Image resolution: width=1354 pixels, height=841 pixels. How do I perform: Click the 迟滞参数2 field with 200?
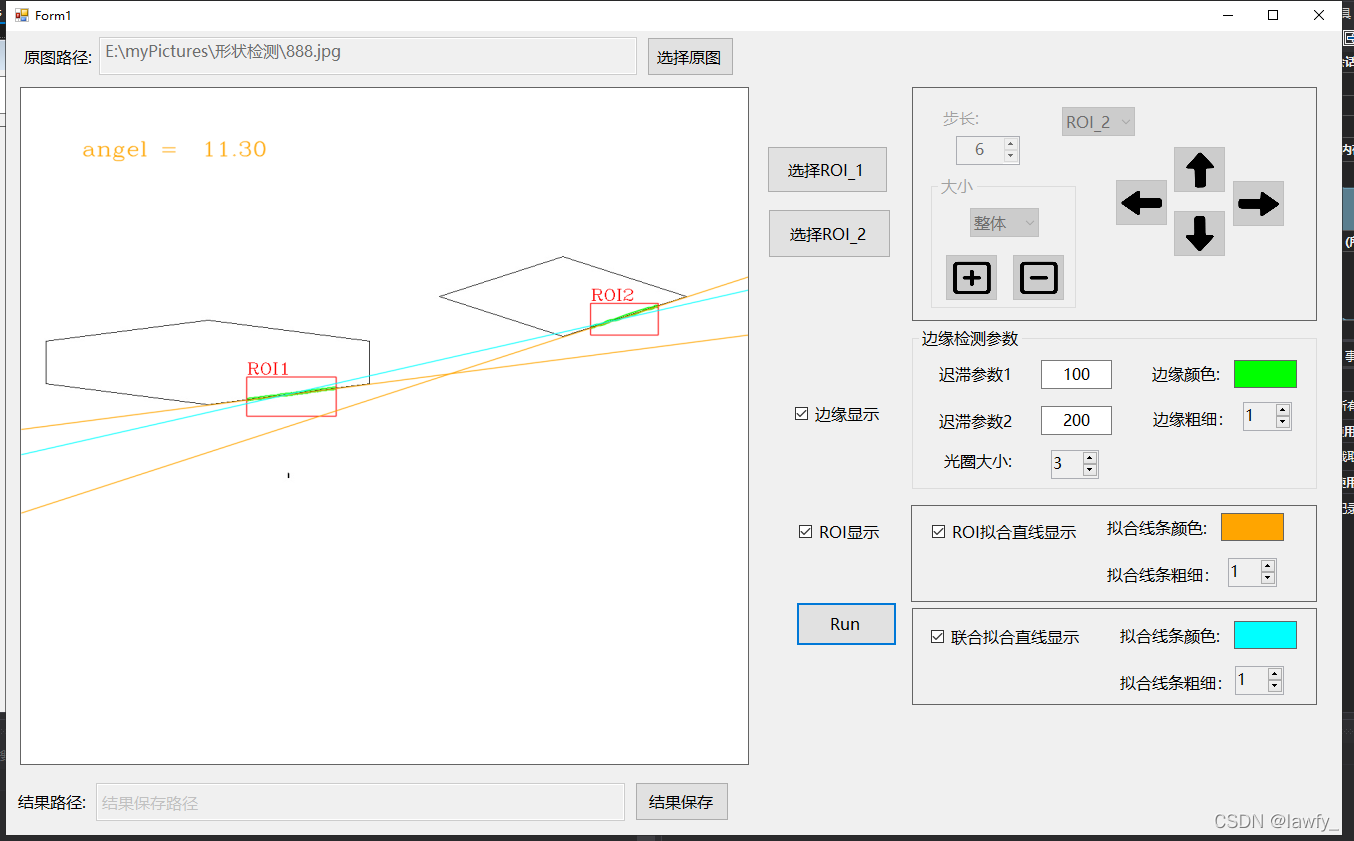coord(1076,420)
